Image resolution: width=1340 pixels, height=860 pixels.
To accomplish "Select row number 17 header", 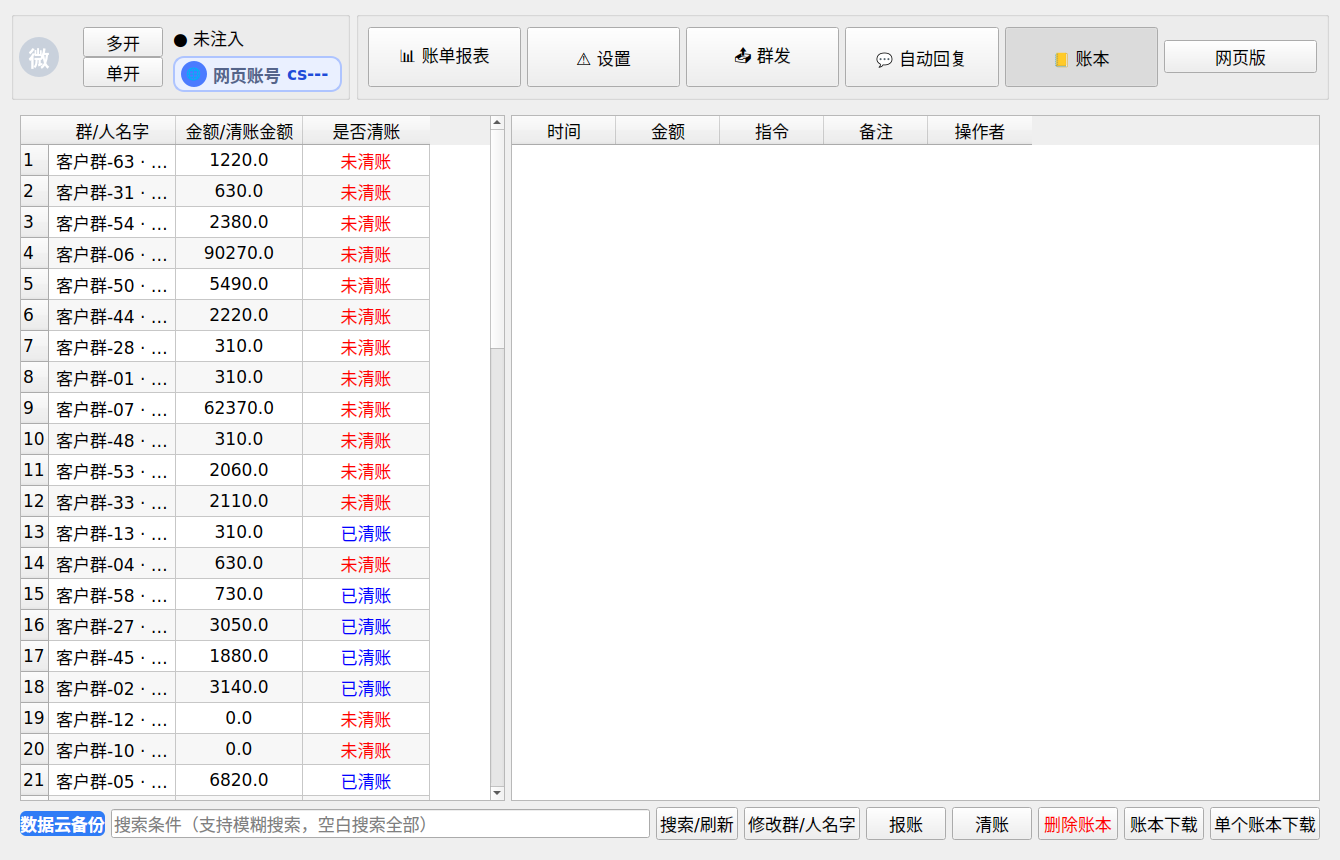I will tap(34, 656).
